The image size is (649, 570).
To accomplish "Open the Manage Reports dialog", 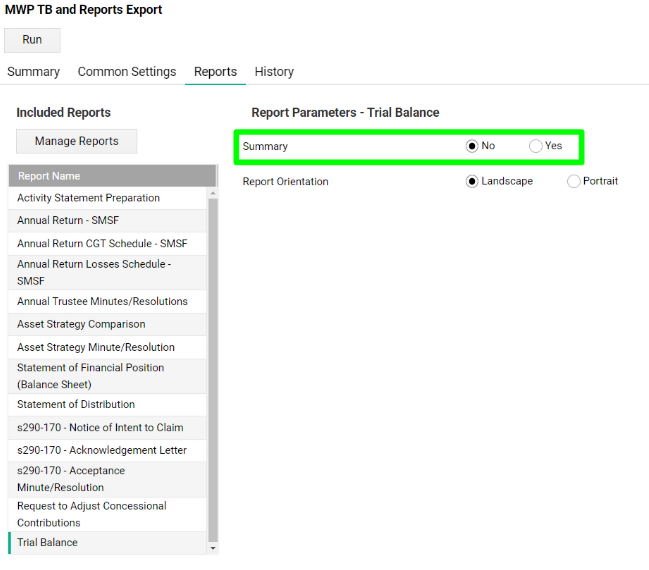I will tap(77, 141).
